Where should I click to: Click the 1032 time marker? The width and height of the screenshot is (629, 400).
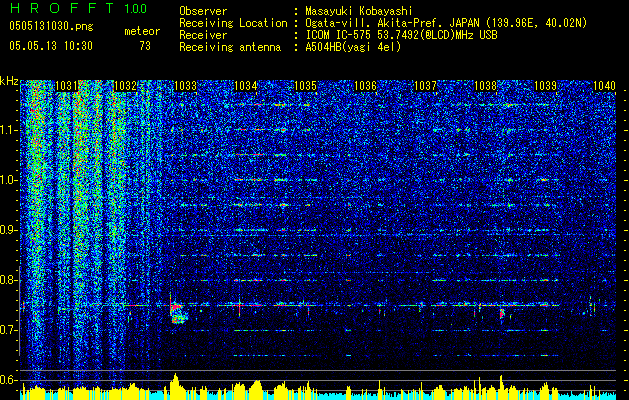tap(126, 85)
